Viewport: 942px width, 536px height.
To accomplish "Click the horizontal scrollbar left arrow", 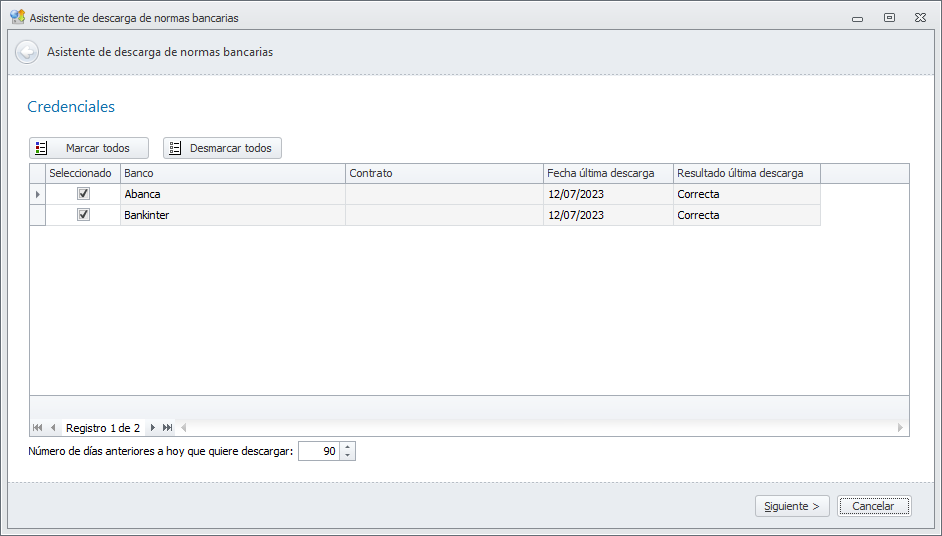I will (183, 428).
